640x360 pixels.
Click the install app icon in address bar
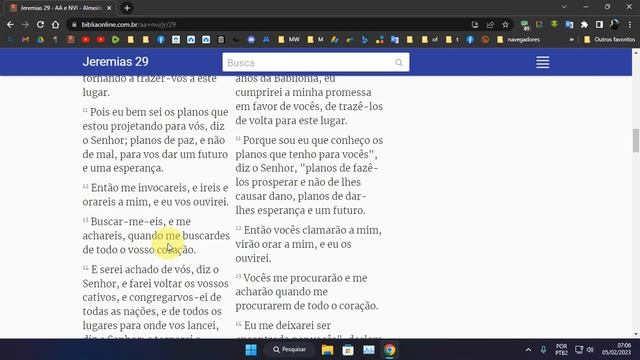click(x=475, y=24)
